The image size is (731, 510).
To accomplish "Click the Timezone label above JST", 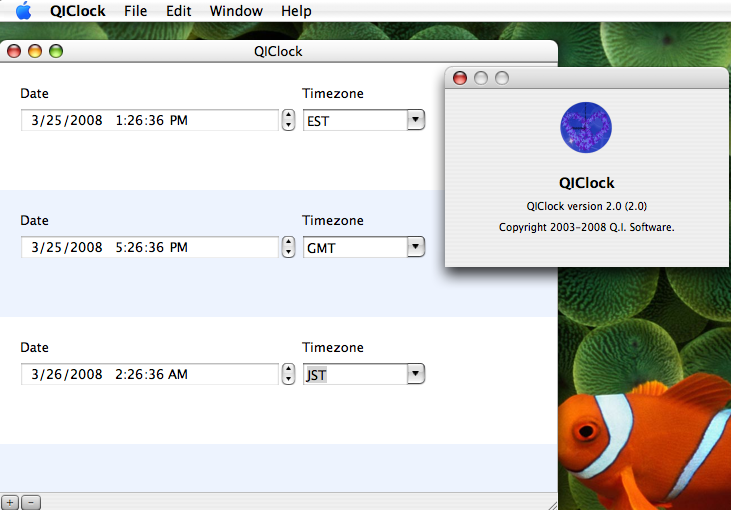I will 333,347.
